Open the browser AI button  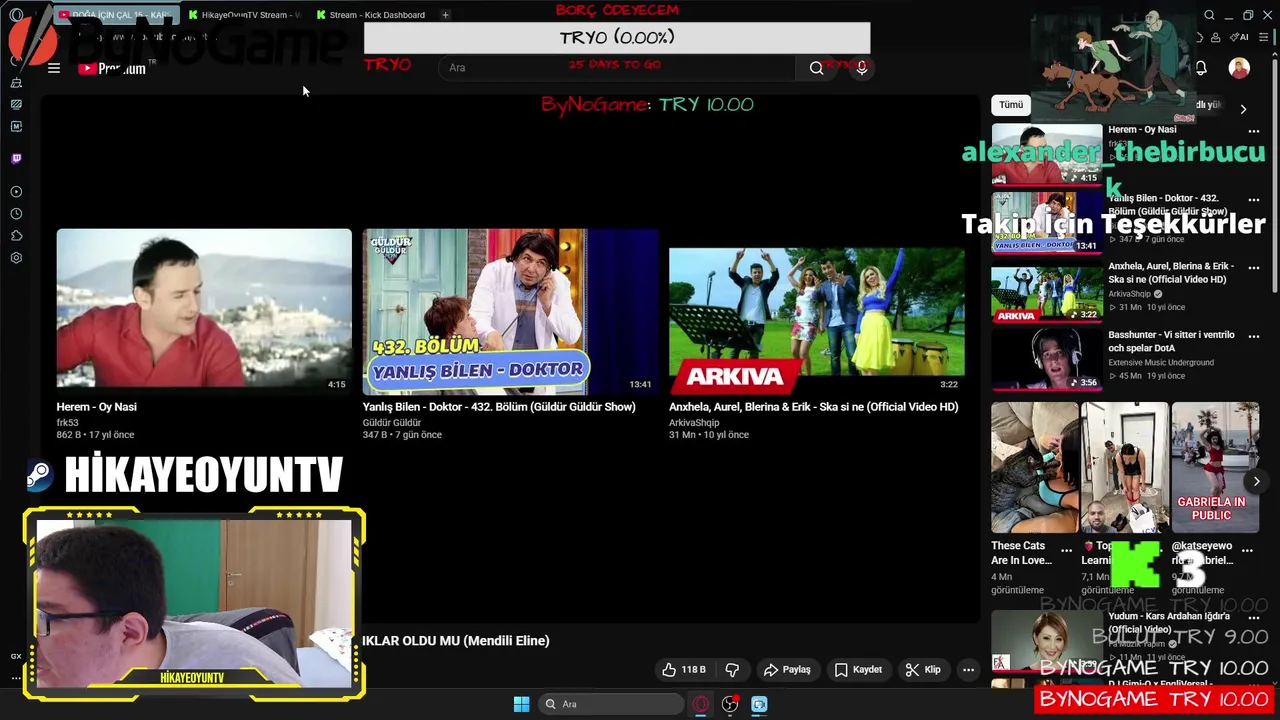(x=1240, y=37)
